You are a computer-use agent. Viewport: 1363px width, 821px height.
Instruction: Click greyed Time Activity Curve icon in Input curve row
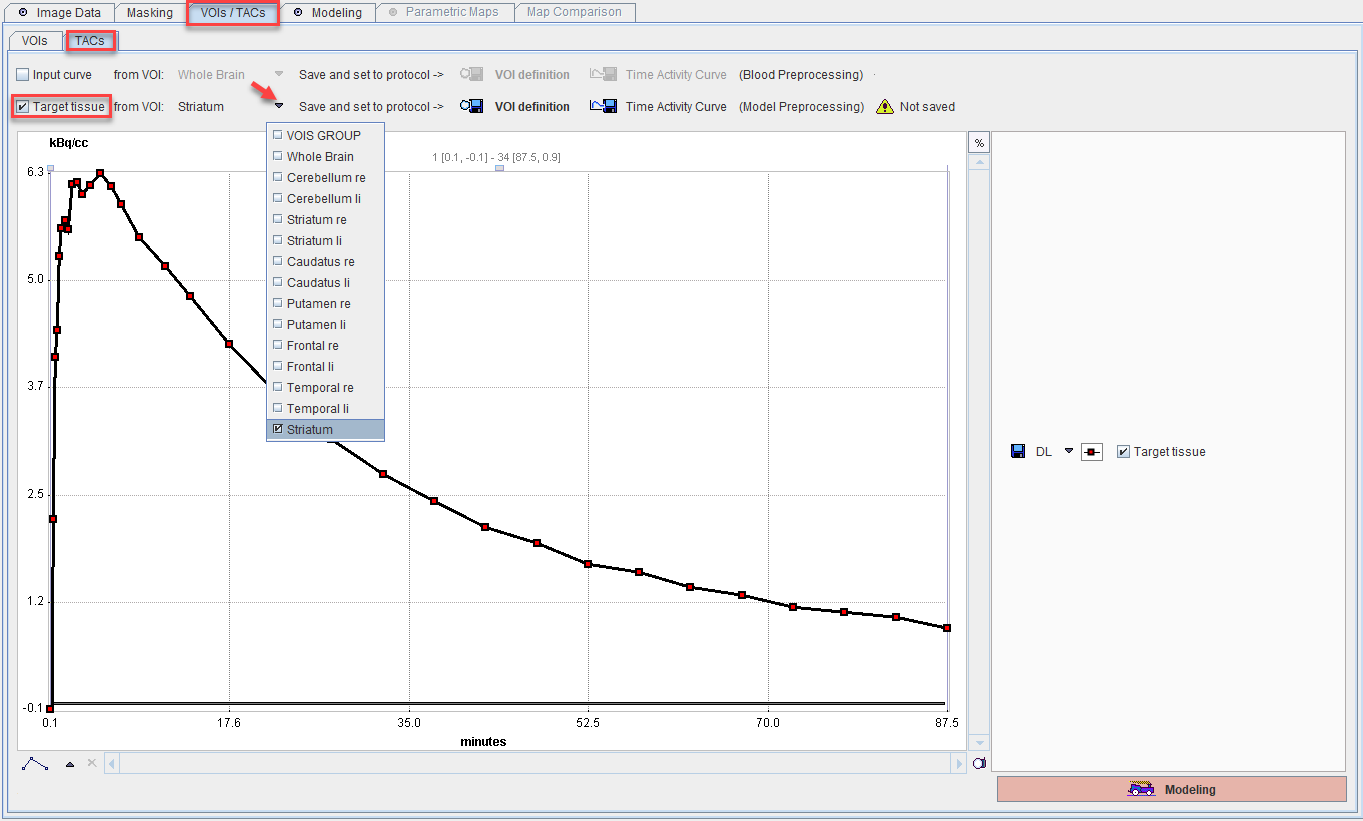pyautogui.click(x=603, y=74)
